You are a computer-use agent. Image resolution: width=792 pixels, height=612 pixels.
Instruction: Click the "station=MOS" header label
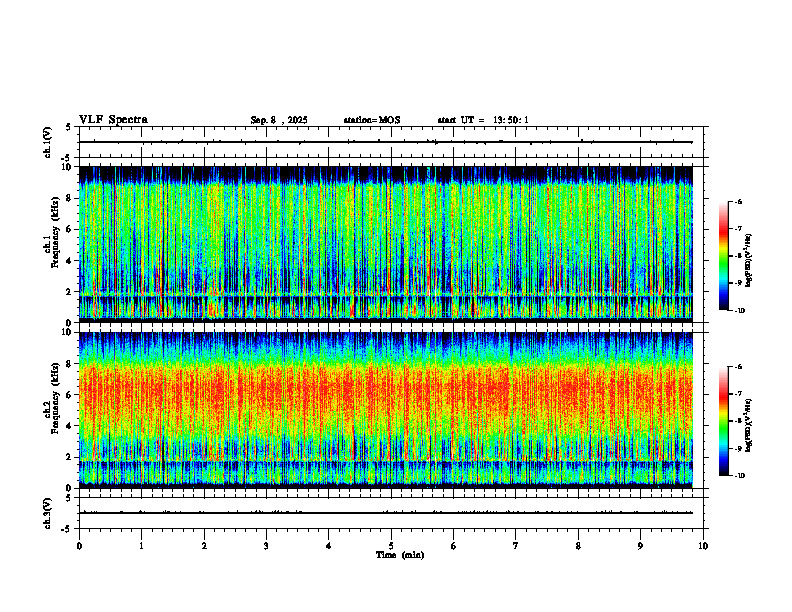click(x=372, y=120)
